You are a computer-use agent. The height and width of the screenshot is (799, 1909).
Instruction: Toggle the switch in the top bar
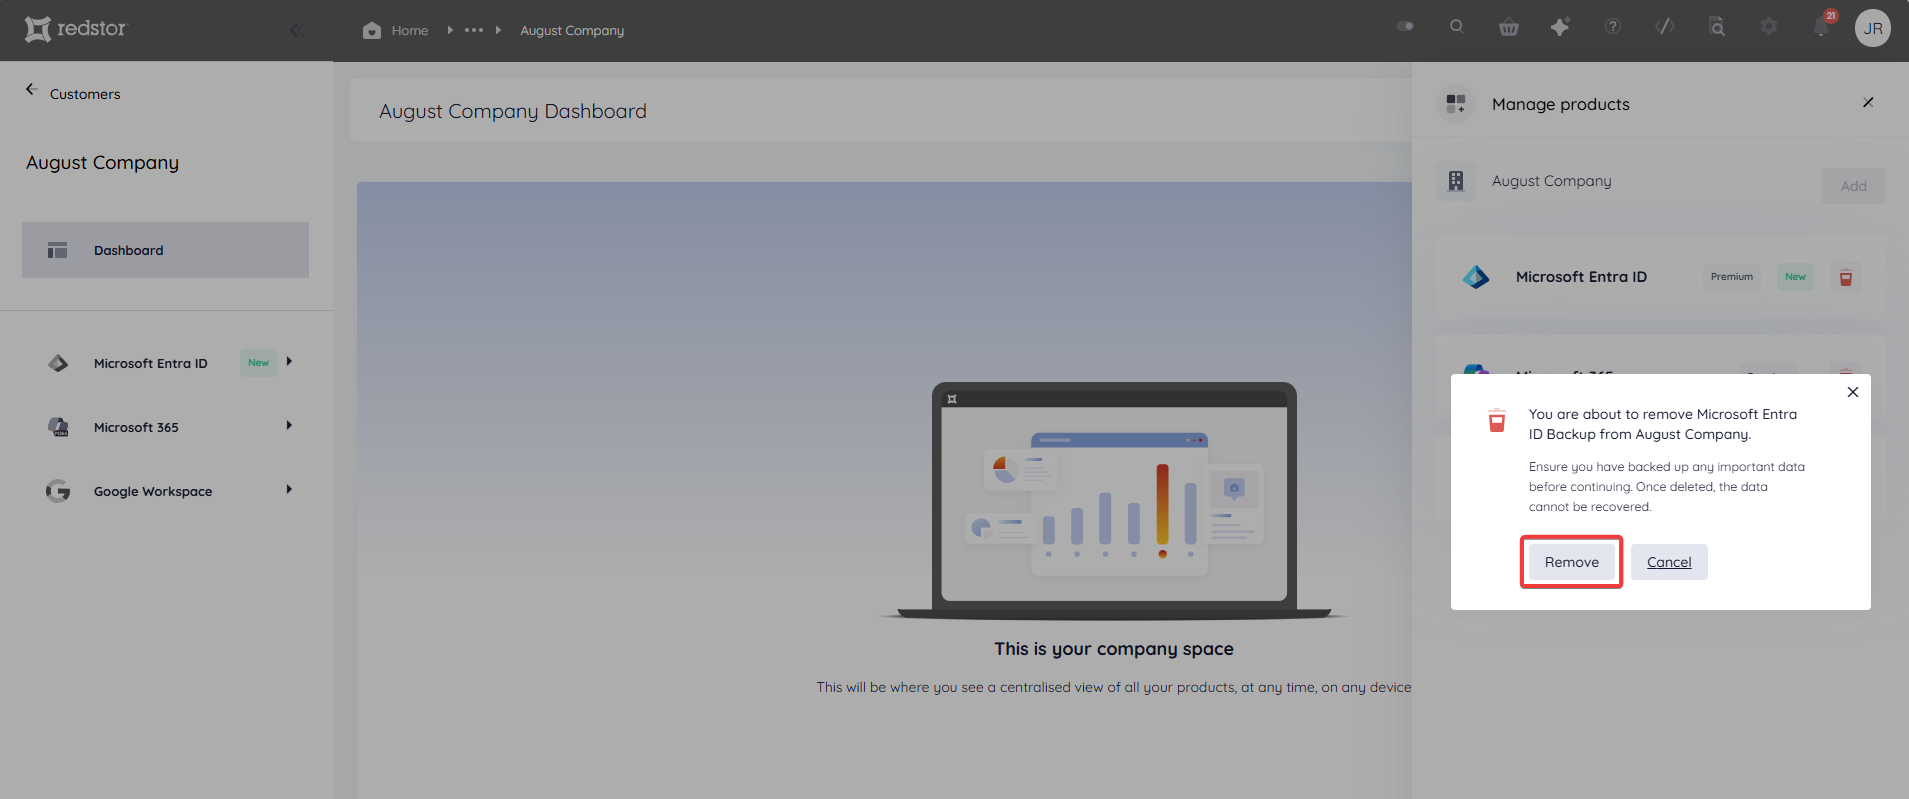point(1405,26)
